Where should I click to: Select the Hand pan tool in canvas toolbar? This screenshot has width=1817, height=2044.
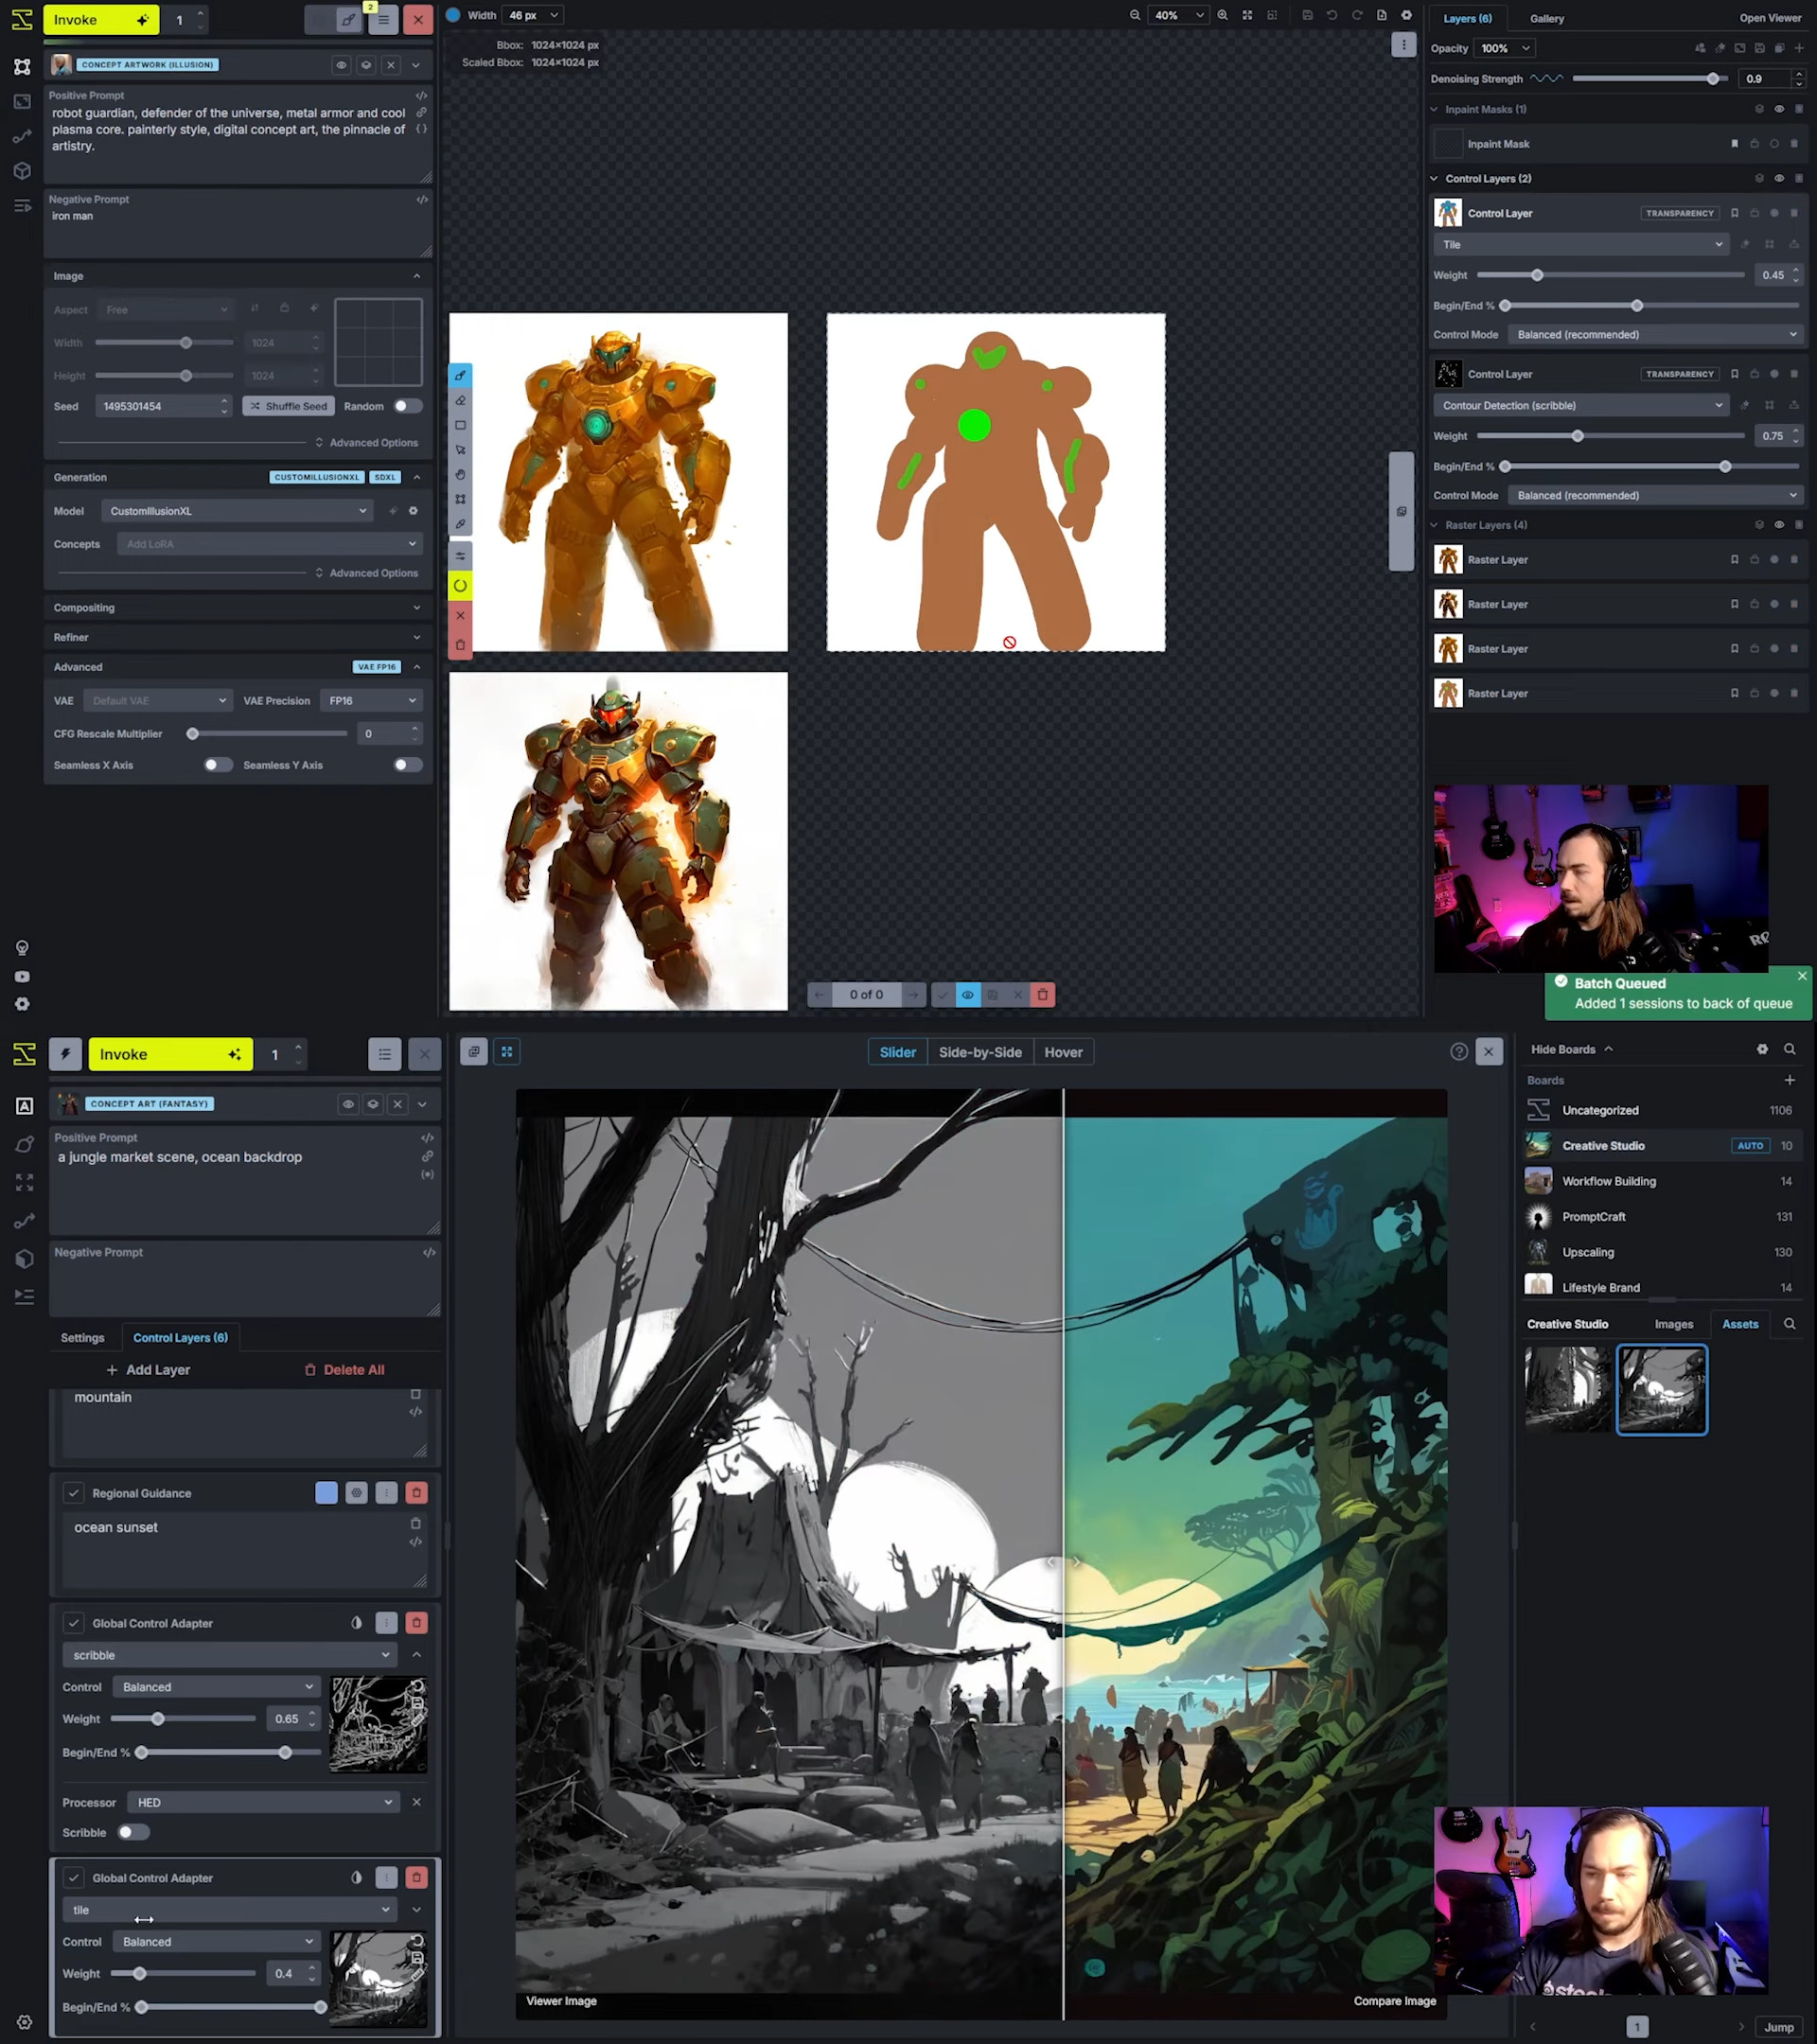pos(460,474)
